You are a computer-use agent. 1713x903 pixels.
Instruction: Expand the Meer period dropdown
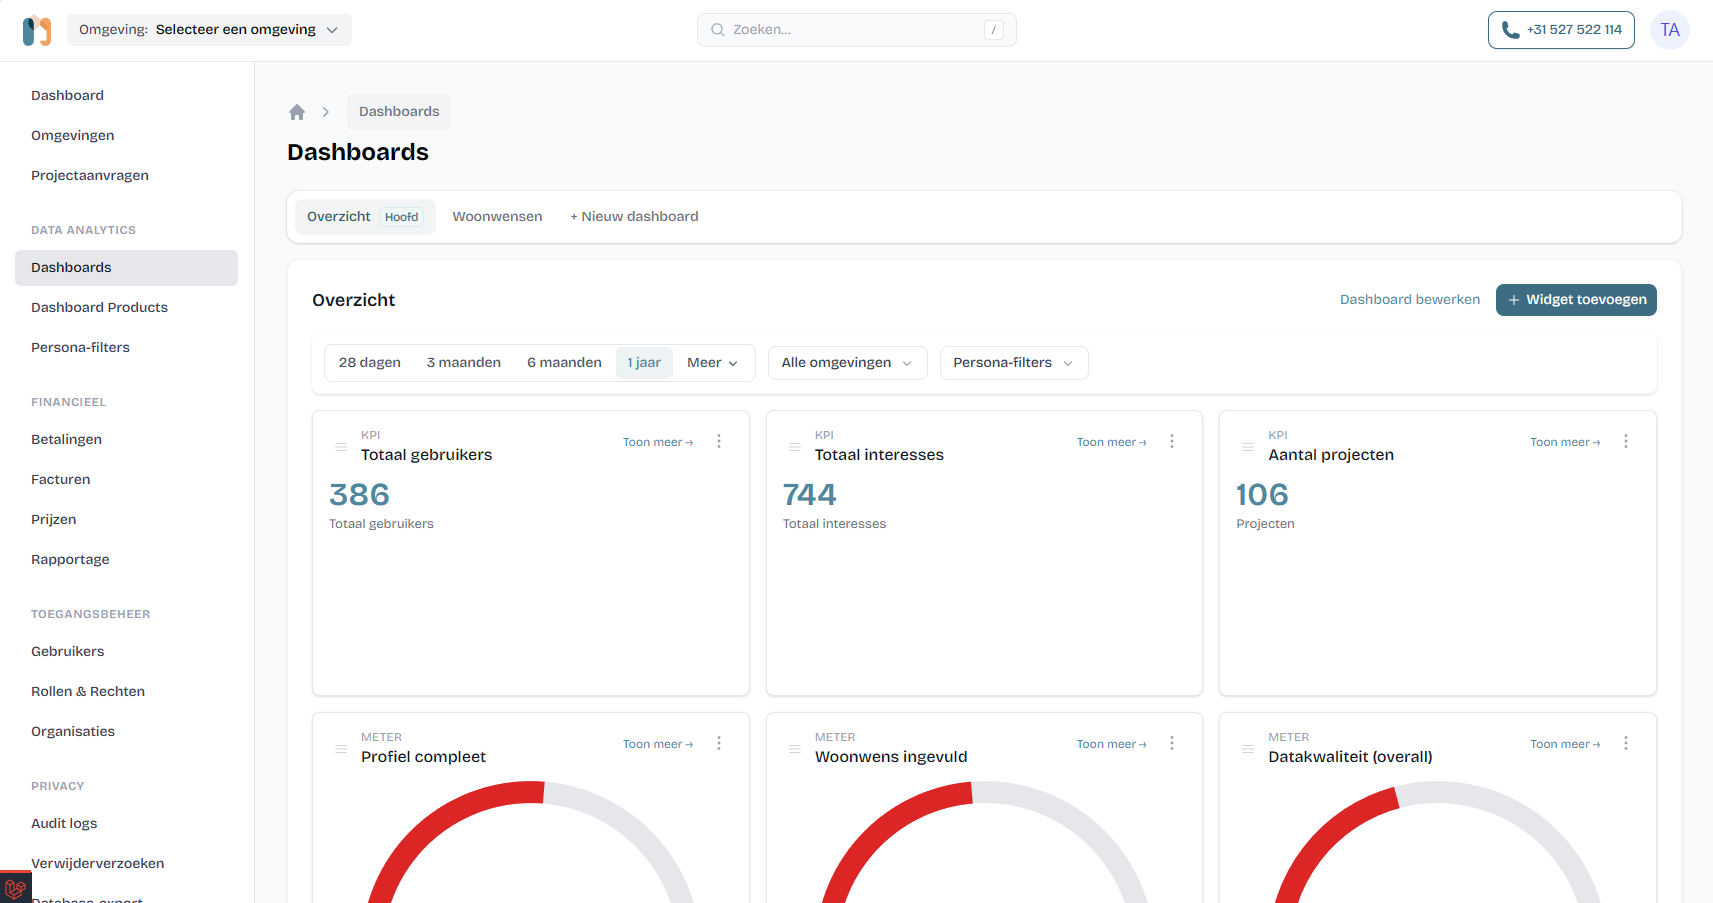pos(712,363)
